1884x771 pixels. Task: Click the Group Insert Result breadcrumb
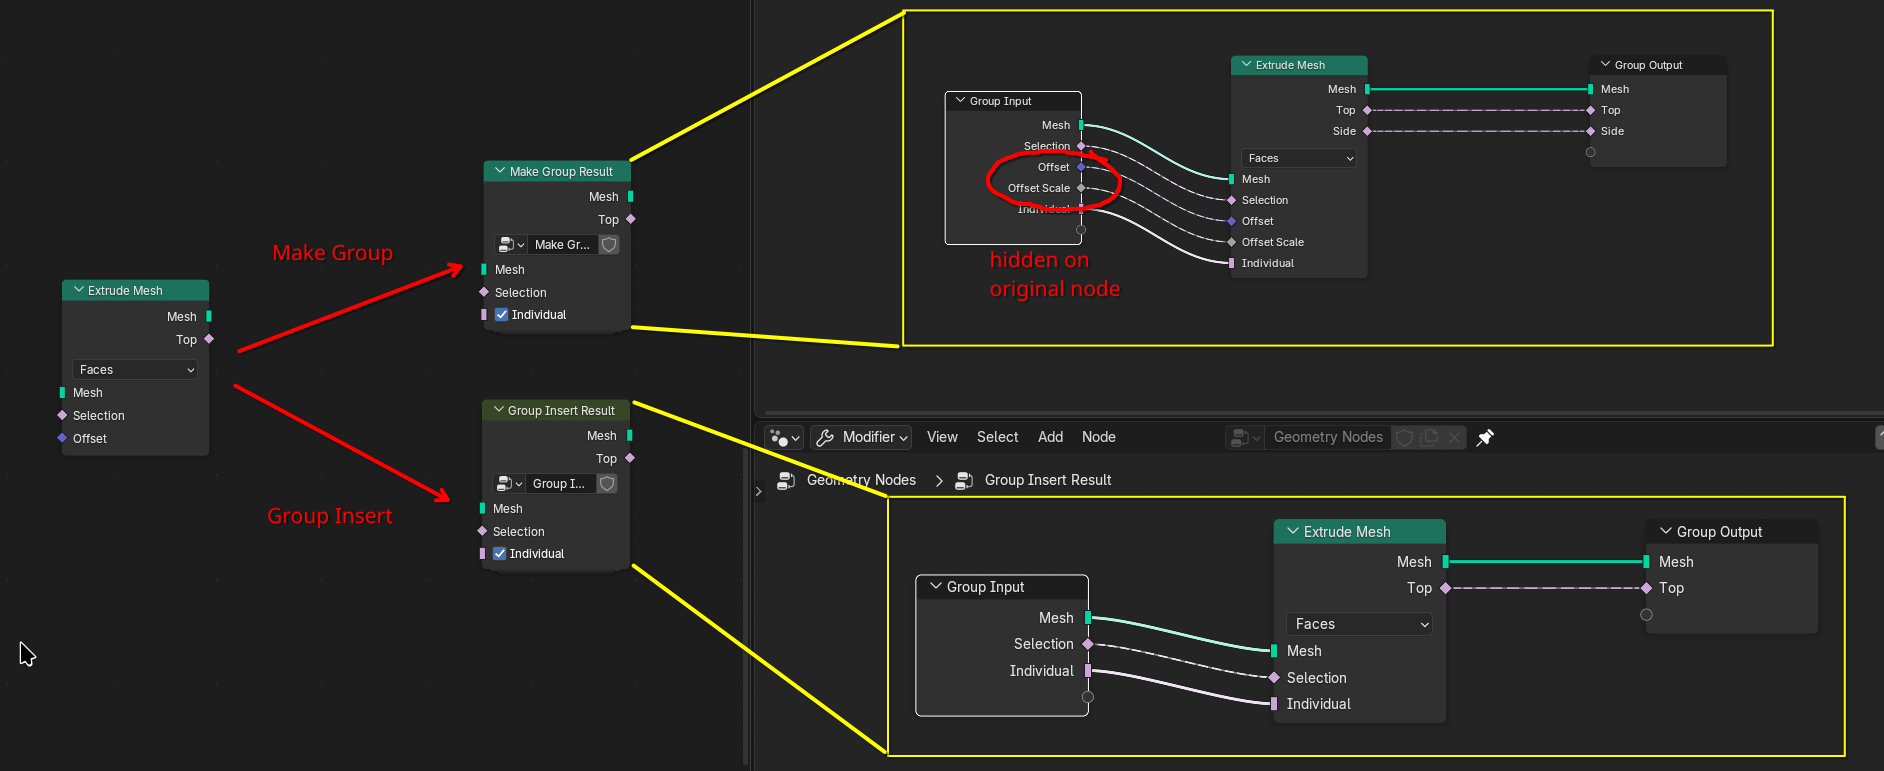tap(1047, 480)
